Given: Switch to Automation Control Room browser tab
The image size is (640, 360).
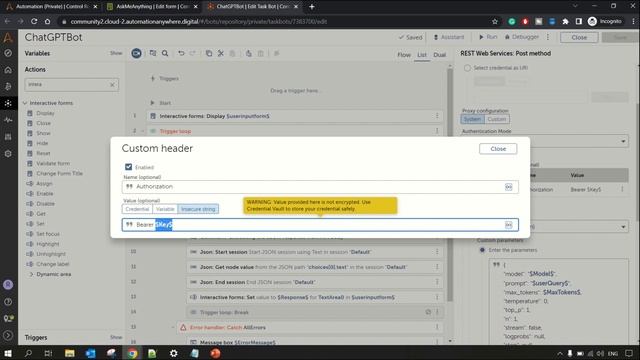Looking at the screenshot, I should point(51,7).
